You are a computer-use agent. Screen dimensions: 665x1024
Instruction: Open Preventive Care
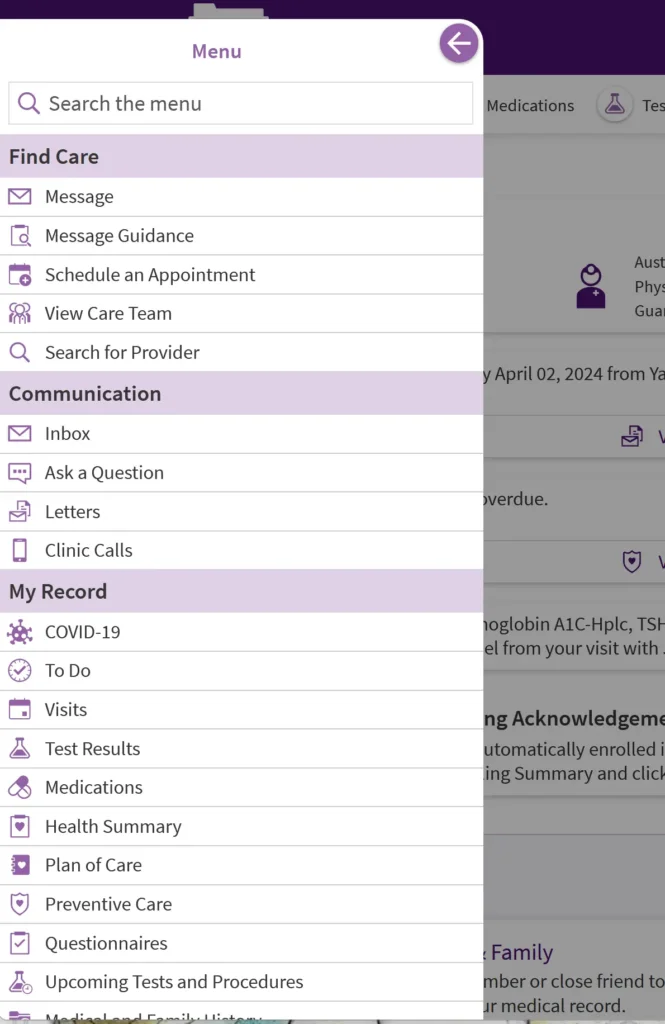tap(242, 904)
